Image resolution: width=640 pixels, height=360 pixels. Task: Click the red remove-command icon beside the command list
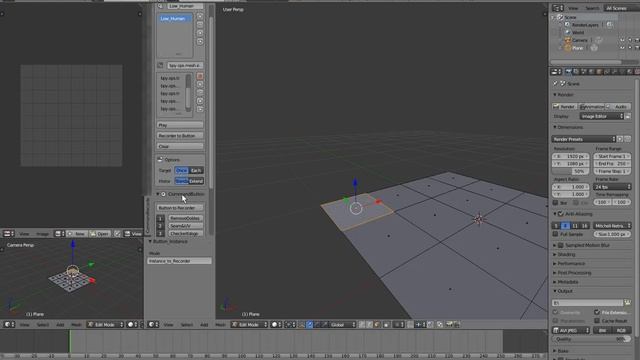pyautogui.click(x=200, y=76)
